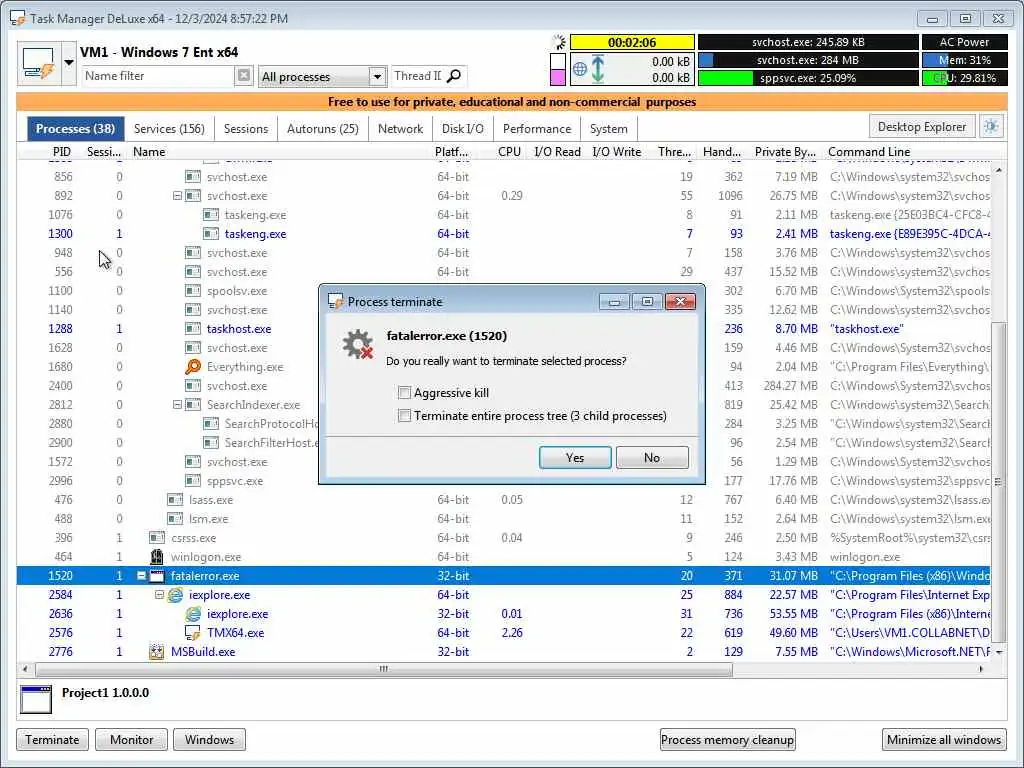1024x768 pixels.
Task: Enable the Aggressive kill checkbox
Action: click(404, 392)
